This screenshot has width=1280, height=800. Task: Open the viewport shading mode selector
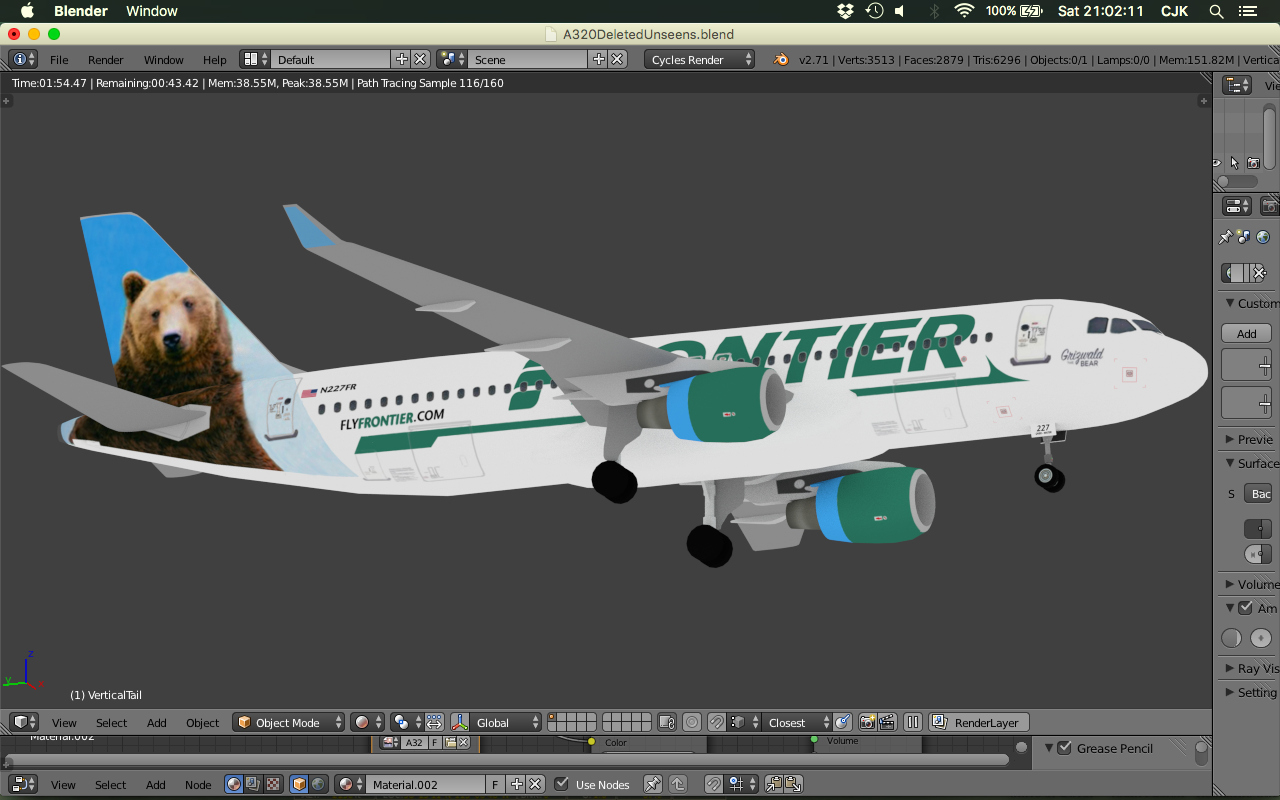click(x=367, y=722)
